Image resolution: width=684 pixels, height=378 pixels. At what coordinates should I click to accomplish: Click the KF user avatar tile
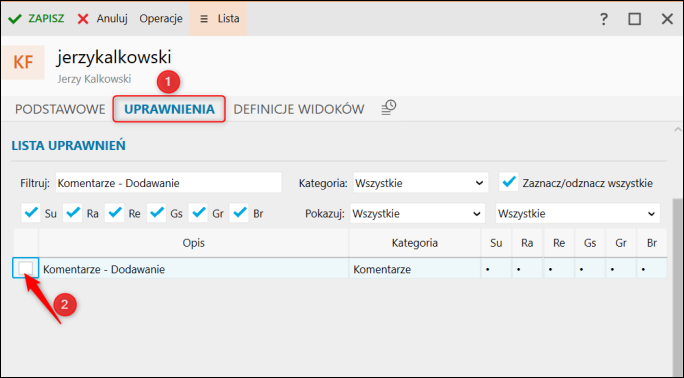click(23, 62)
